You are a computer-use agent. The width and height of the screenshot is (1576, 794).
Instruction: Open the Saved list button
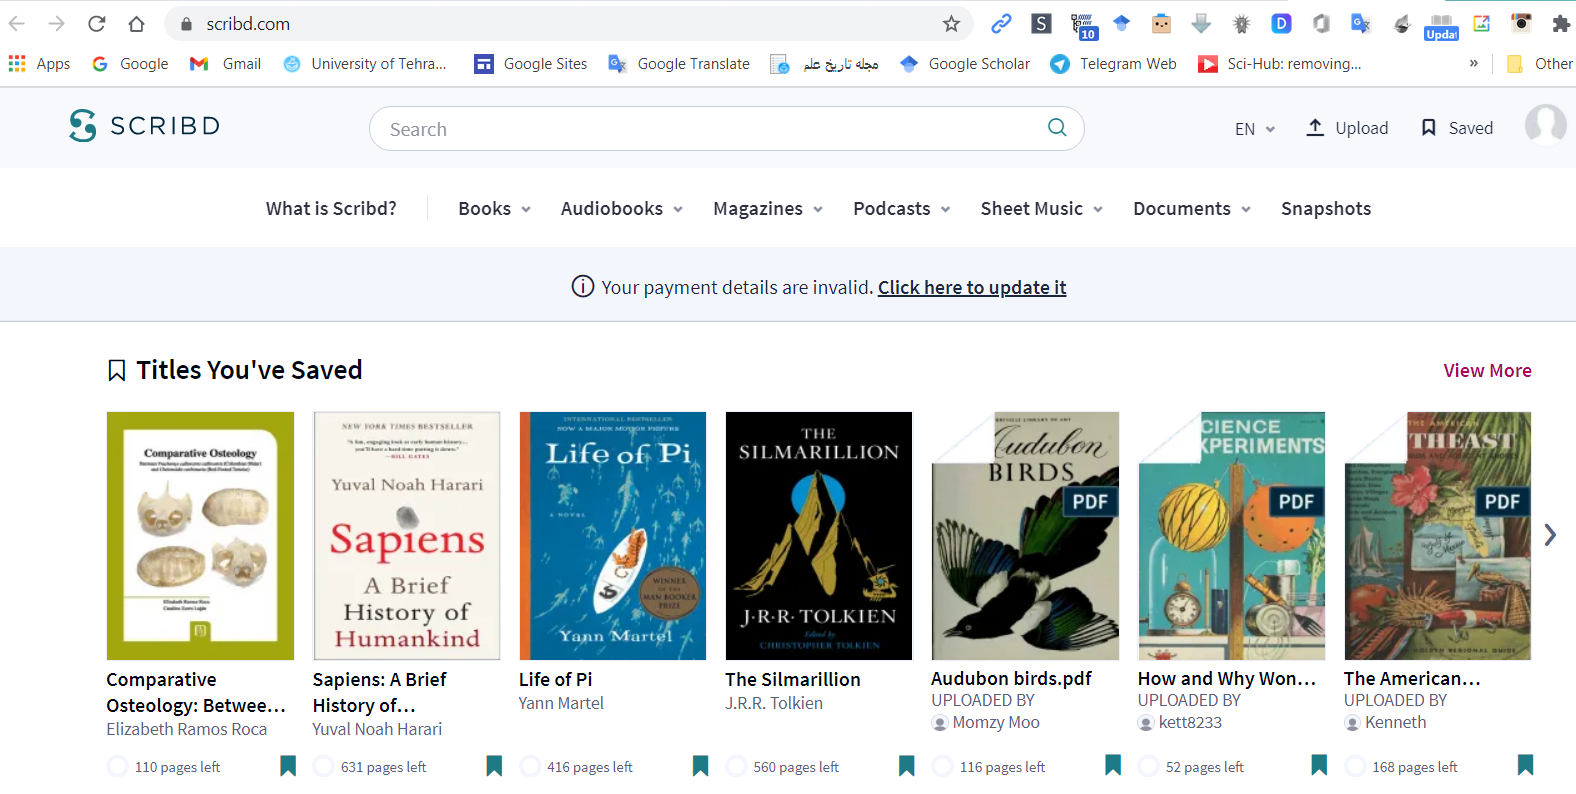point(1457,128)
